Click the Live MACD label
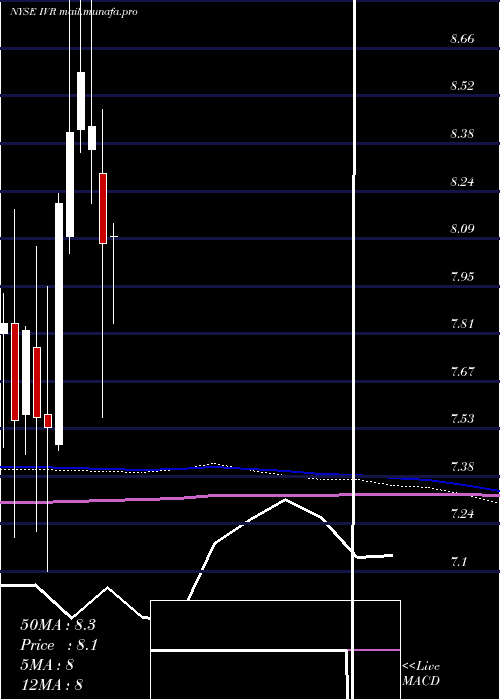500x700 pixels. click(x=421, y=674)
